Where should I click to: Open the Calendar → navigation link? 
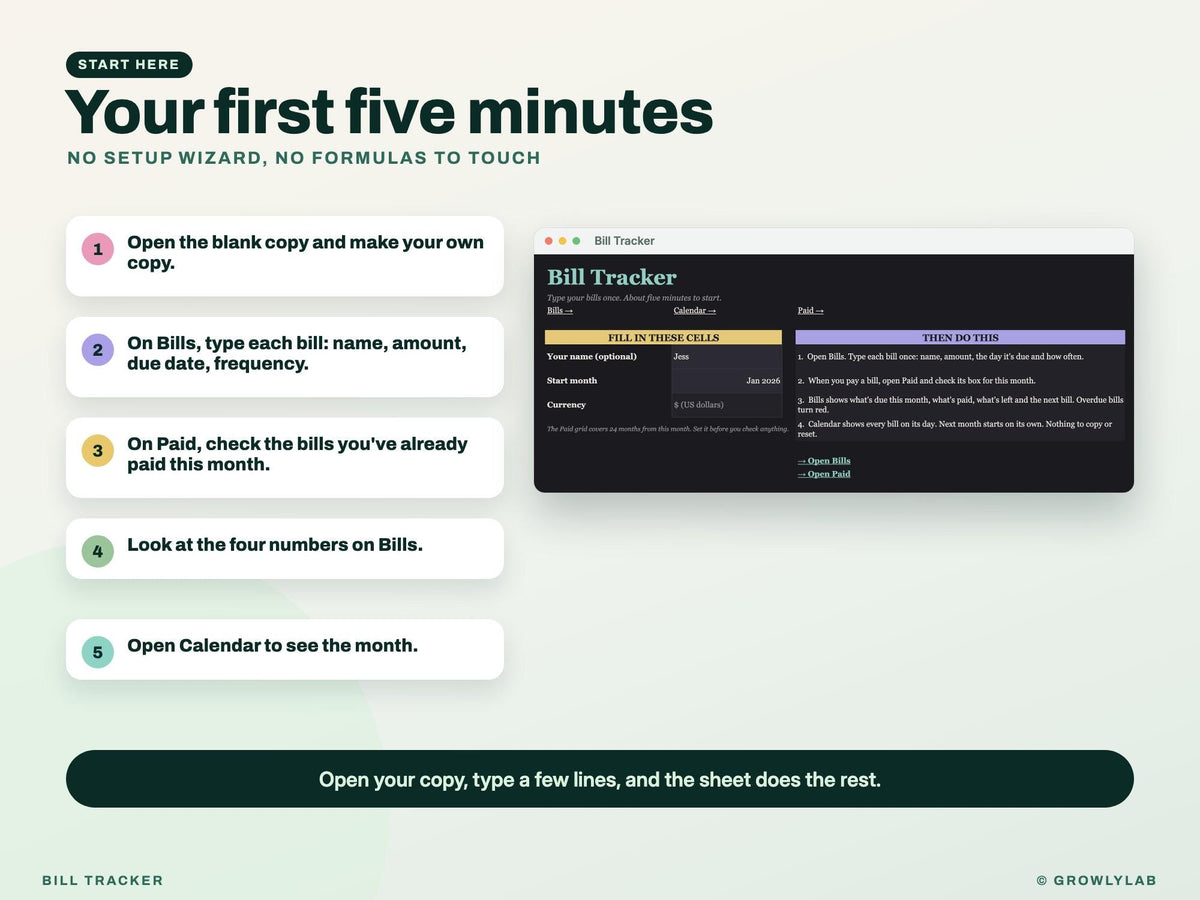tap(695, 311)
